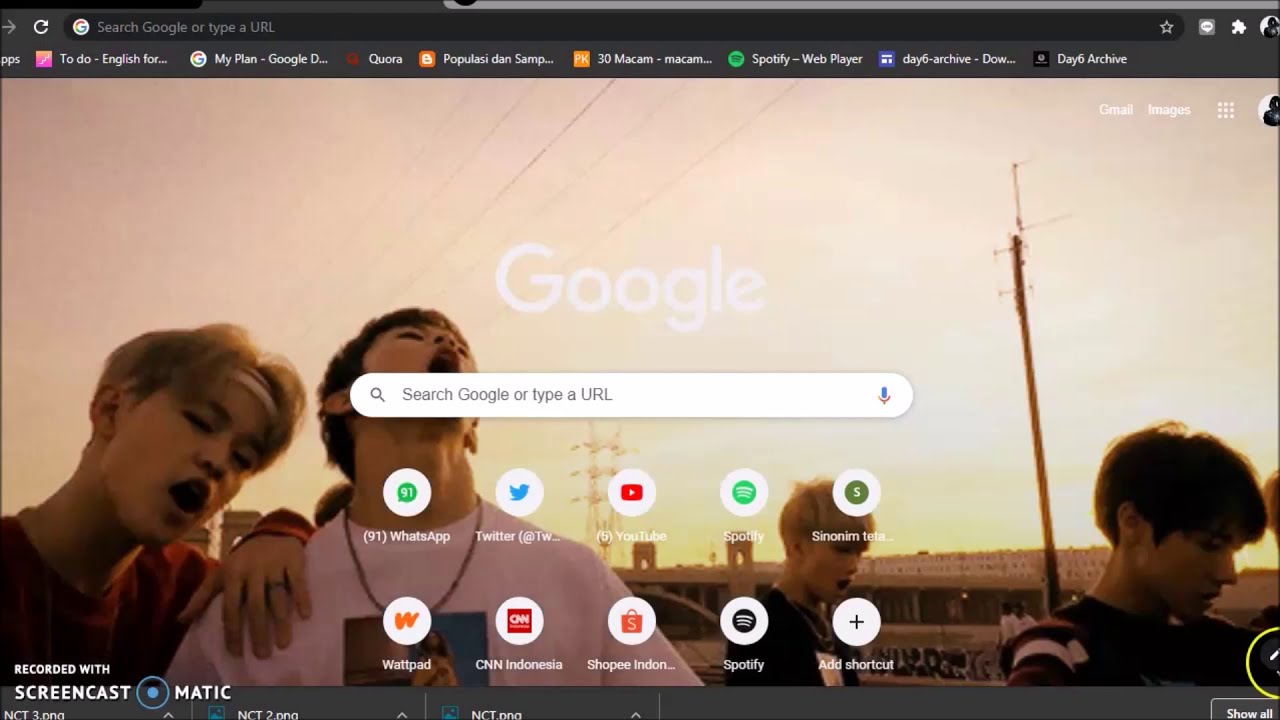Open the Sinonim shortcut

click(x=855, y=506)
